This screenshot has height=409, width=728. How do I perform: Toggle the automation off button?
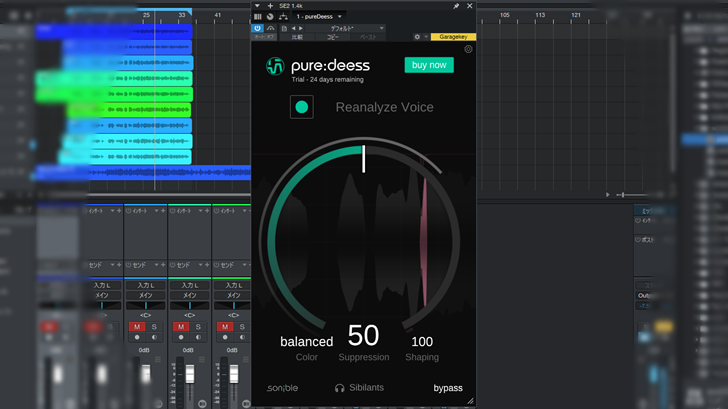pyautogui.click(x=264, y=37)
